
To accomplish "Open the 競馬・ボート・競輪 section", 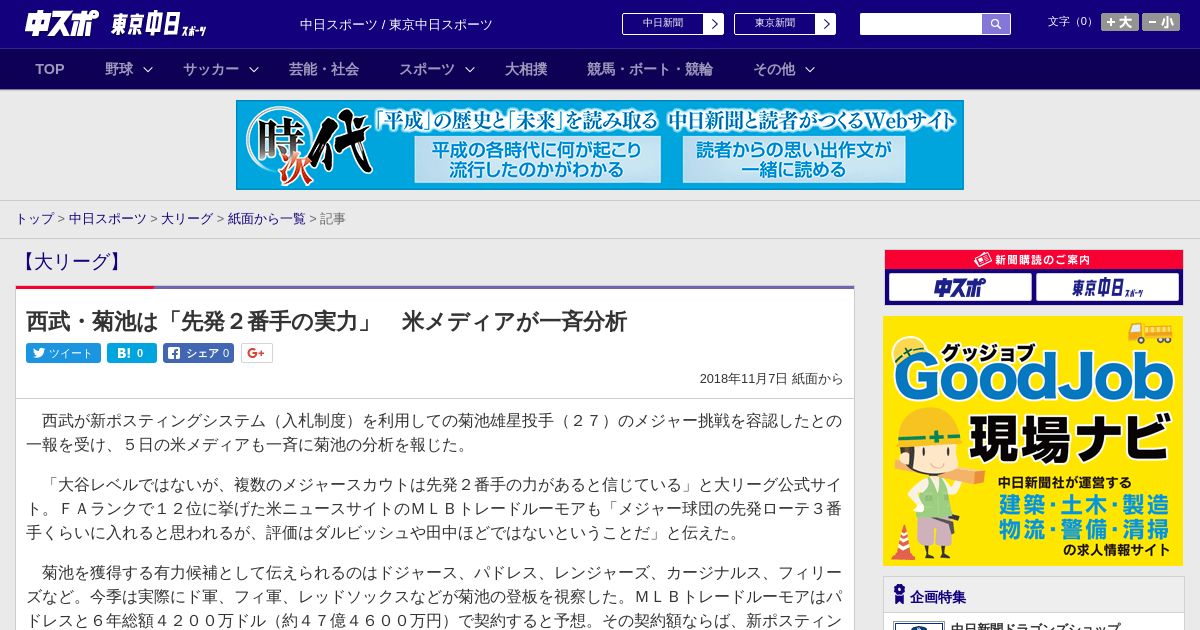I will [650, 69].
